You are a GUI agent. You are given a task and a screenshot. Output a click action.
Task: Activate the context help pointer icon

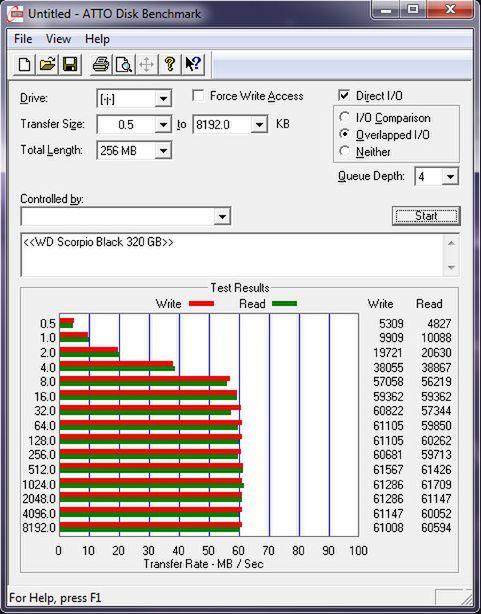tap(193, 64)
